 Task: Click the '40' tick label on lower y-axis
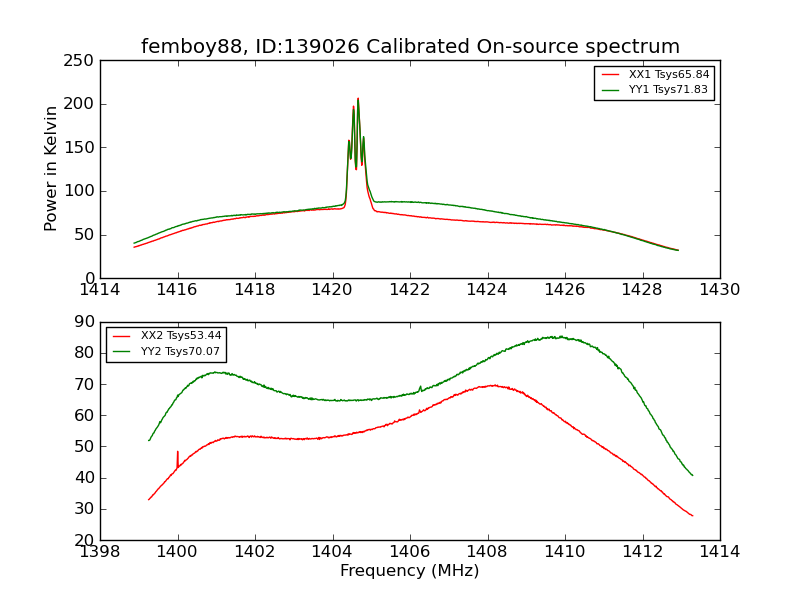coord(85,478)
